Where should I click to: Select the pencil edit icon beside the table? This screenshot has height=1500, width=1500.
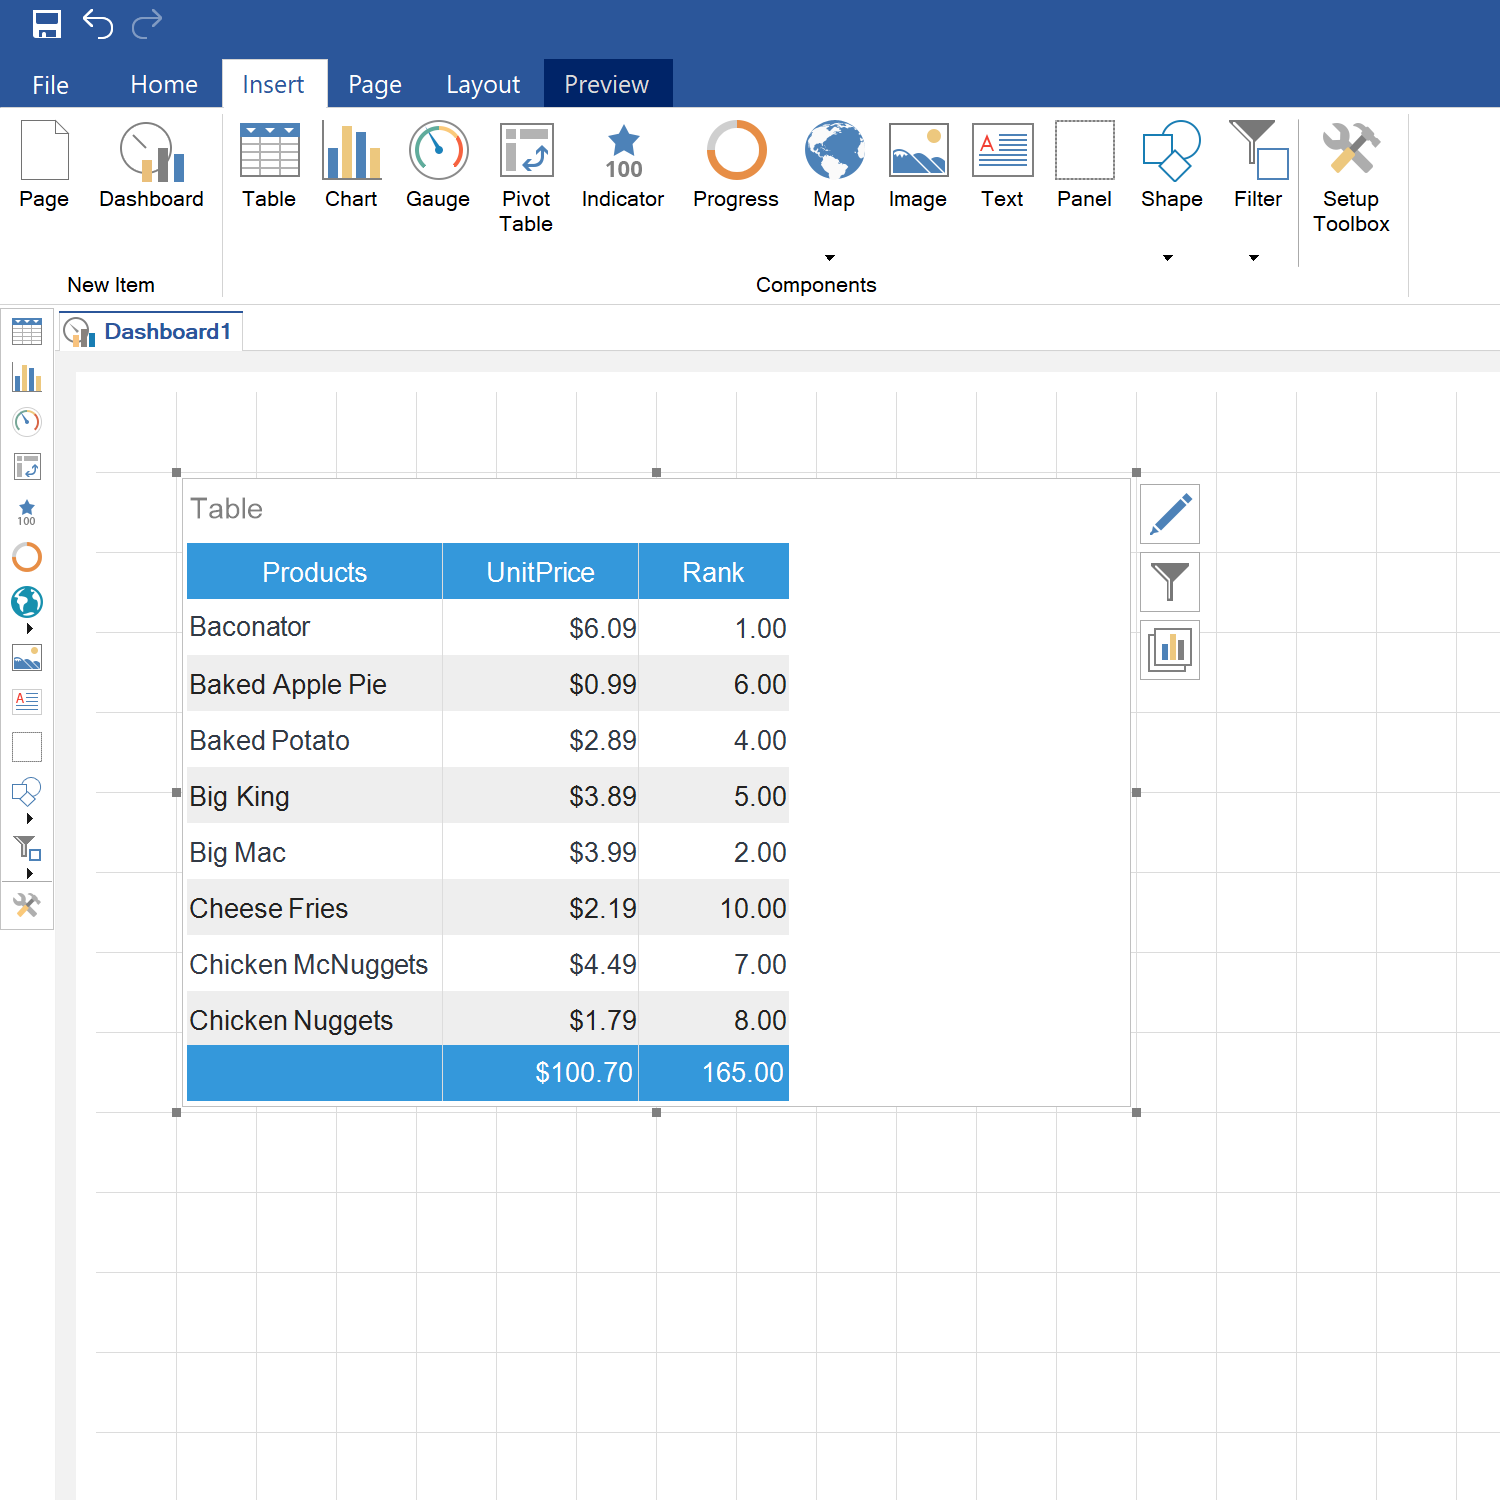[1169, 514]
